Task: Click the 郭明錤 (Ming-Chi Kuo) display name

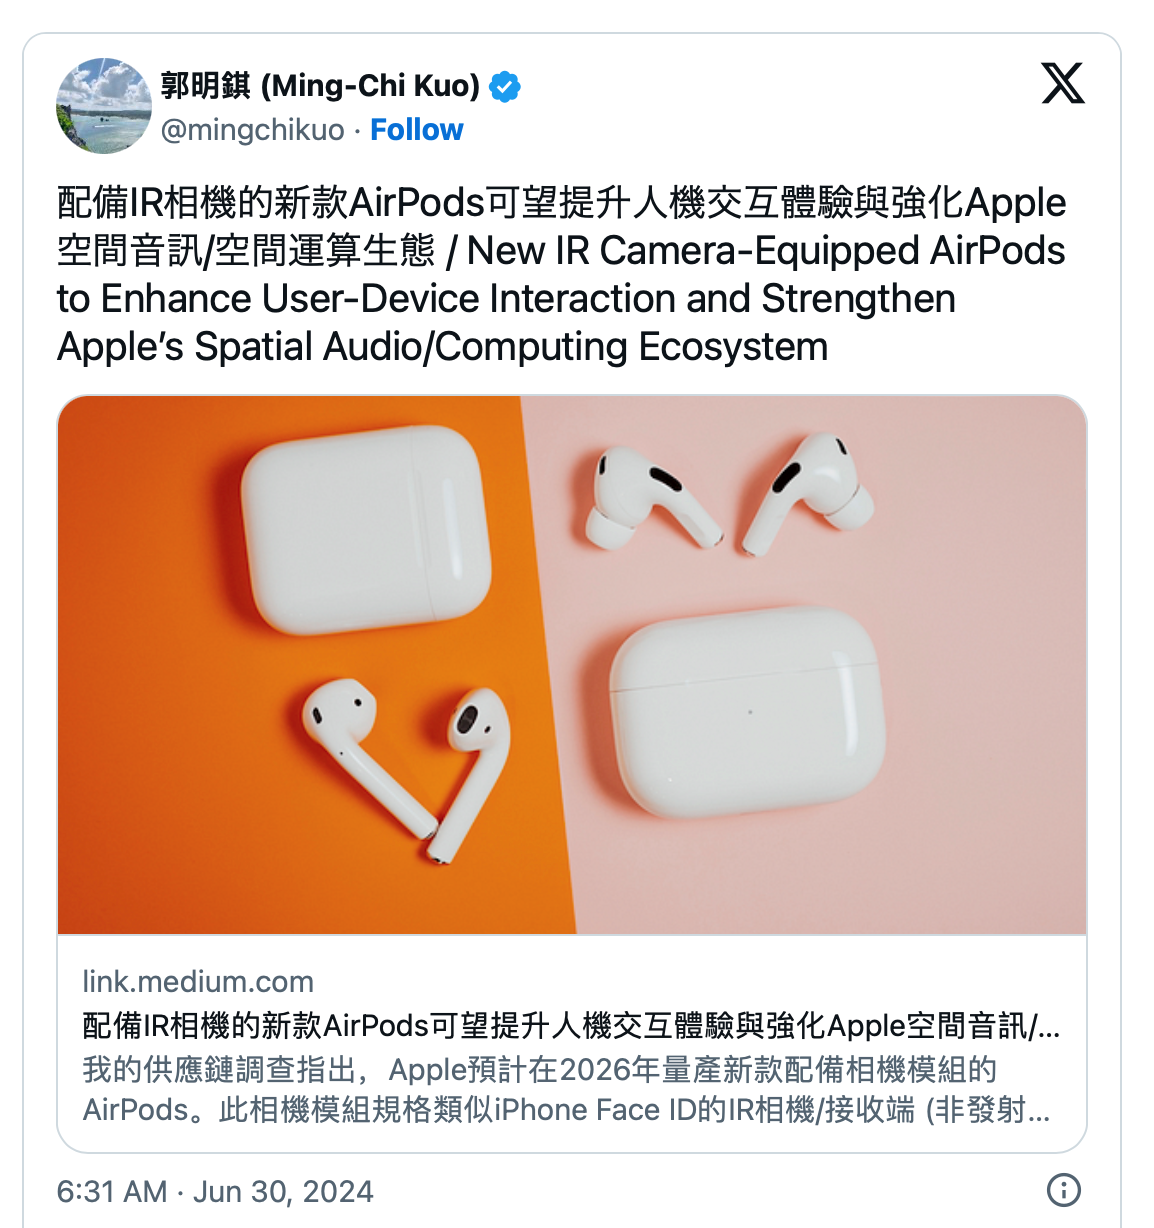Action: [x=320, y=86]
